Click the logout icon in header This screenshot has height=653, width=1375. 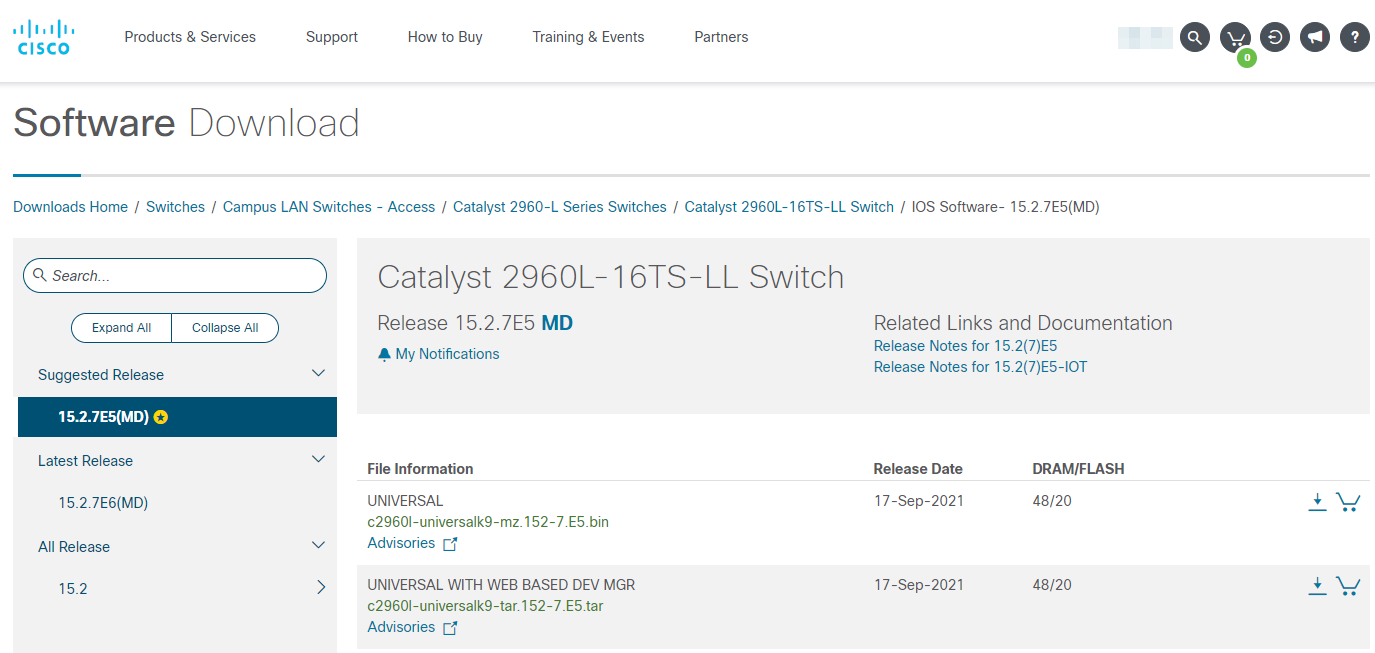(x=1275, y=38)
